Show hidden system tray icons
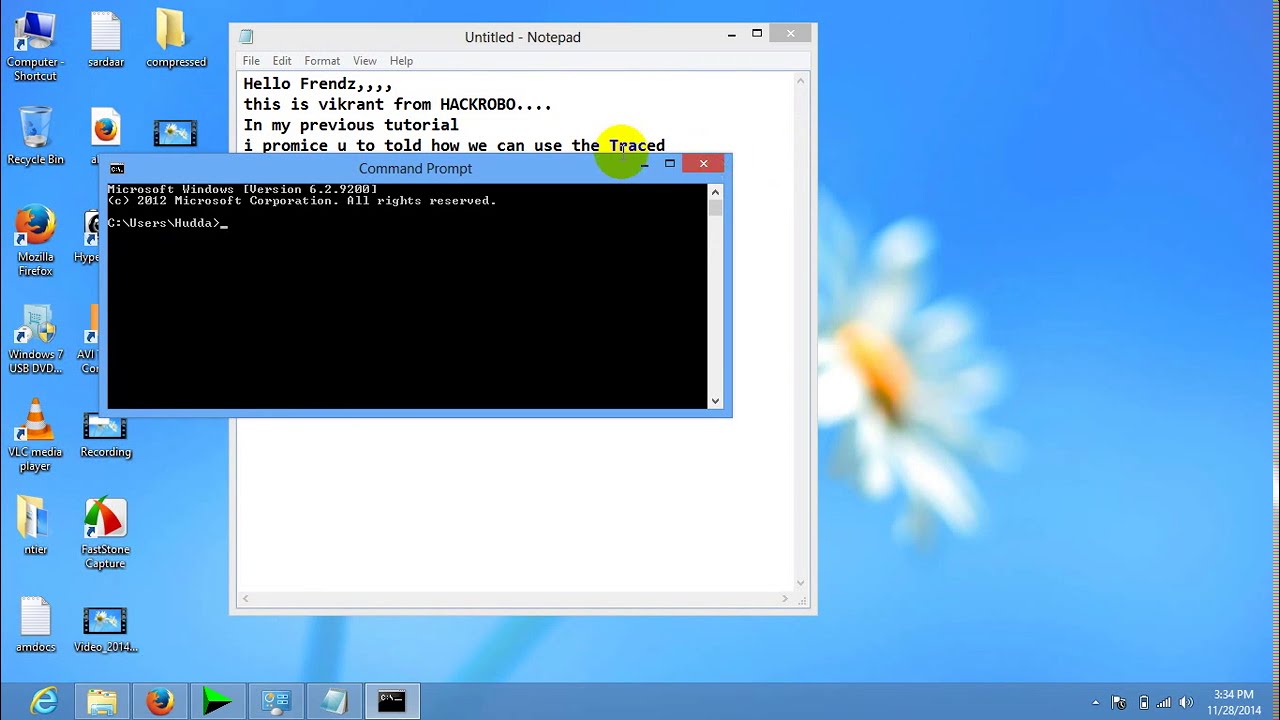 (1096, 702)
